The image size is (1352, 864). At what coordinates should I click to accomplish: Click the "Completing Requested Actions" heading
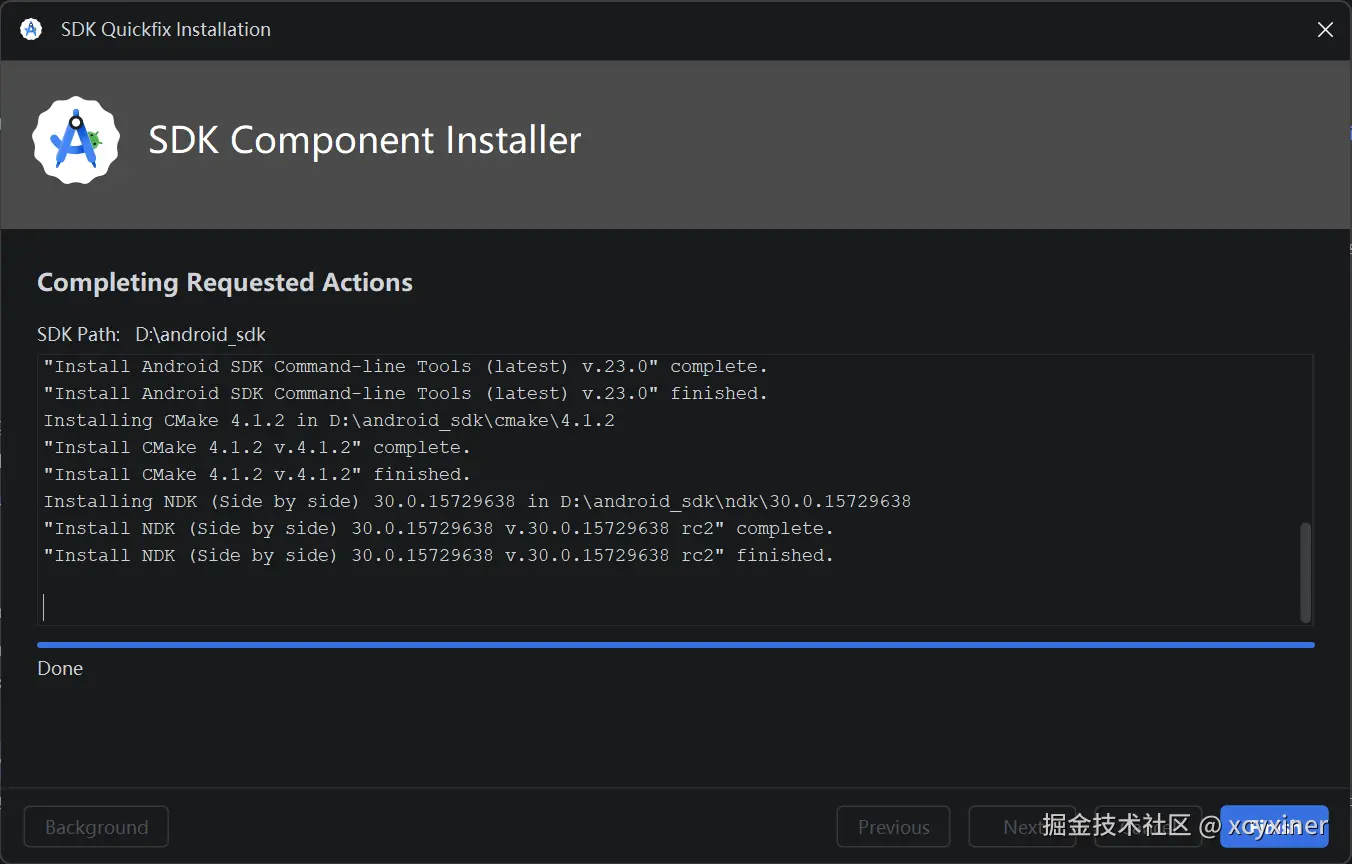click(x=225, y=283)
